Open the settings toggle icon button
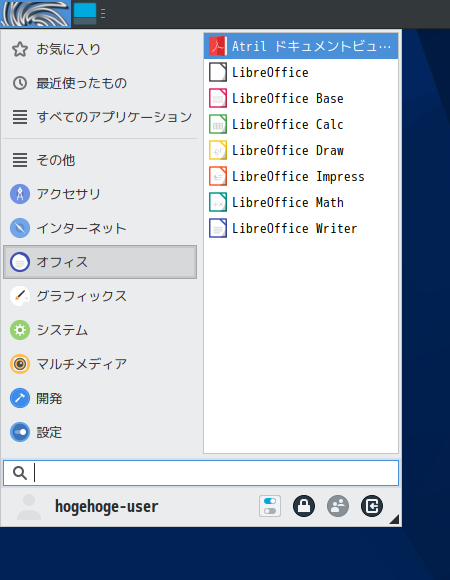The width and height of the screenshot is (450, 580). tap(270, 506)
